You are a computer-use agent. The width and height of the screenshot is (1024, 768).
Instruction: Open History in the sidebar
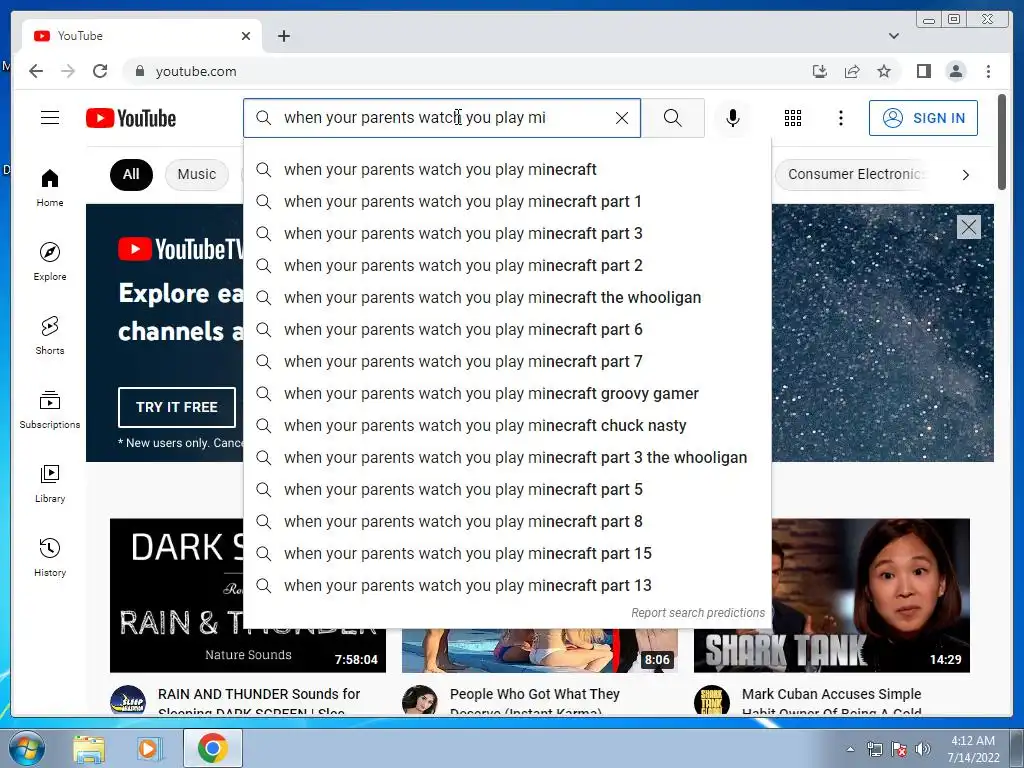[x=50, y=557]
